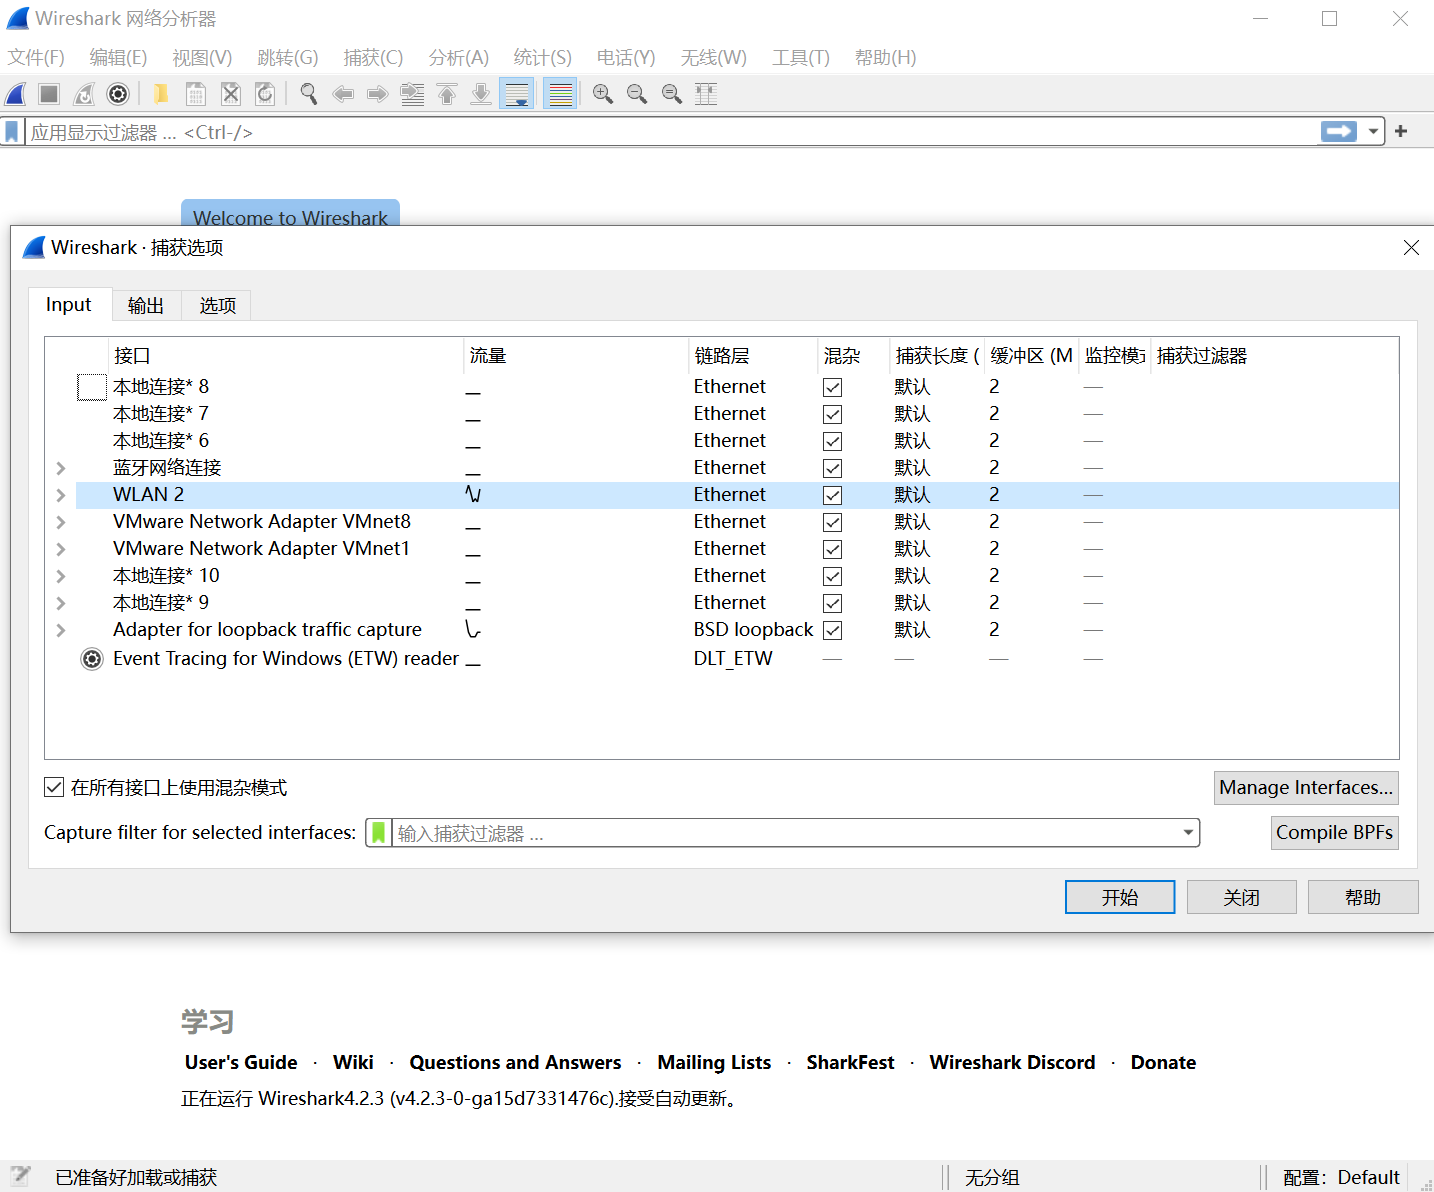
Task: Go back in packet history arrow
Action: [x=343, y=94]
